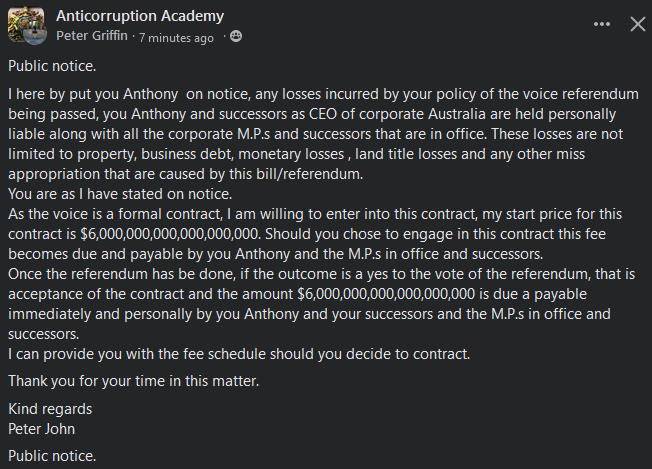Close the post with the X icon

point(637,24)
